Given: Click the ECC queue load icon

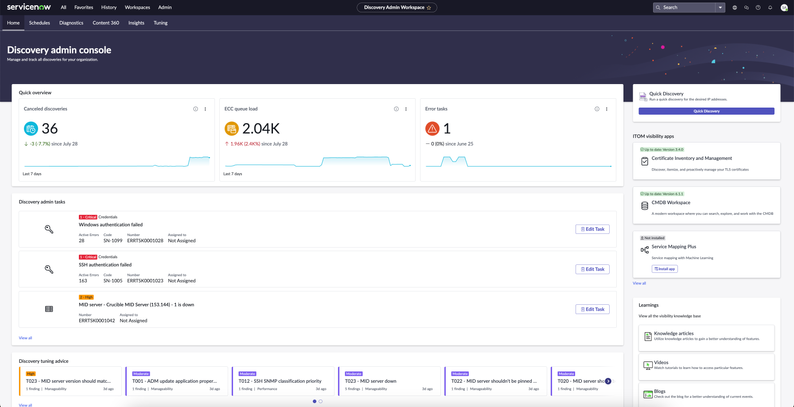Looking at the screenshot, I should click(231, 129).
